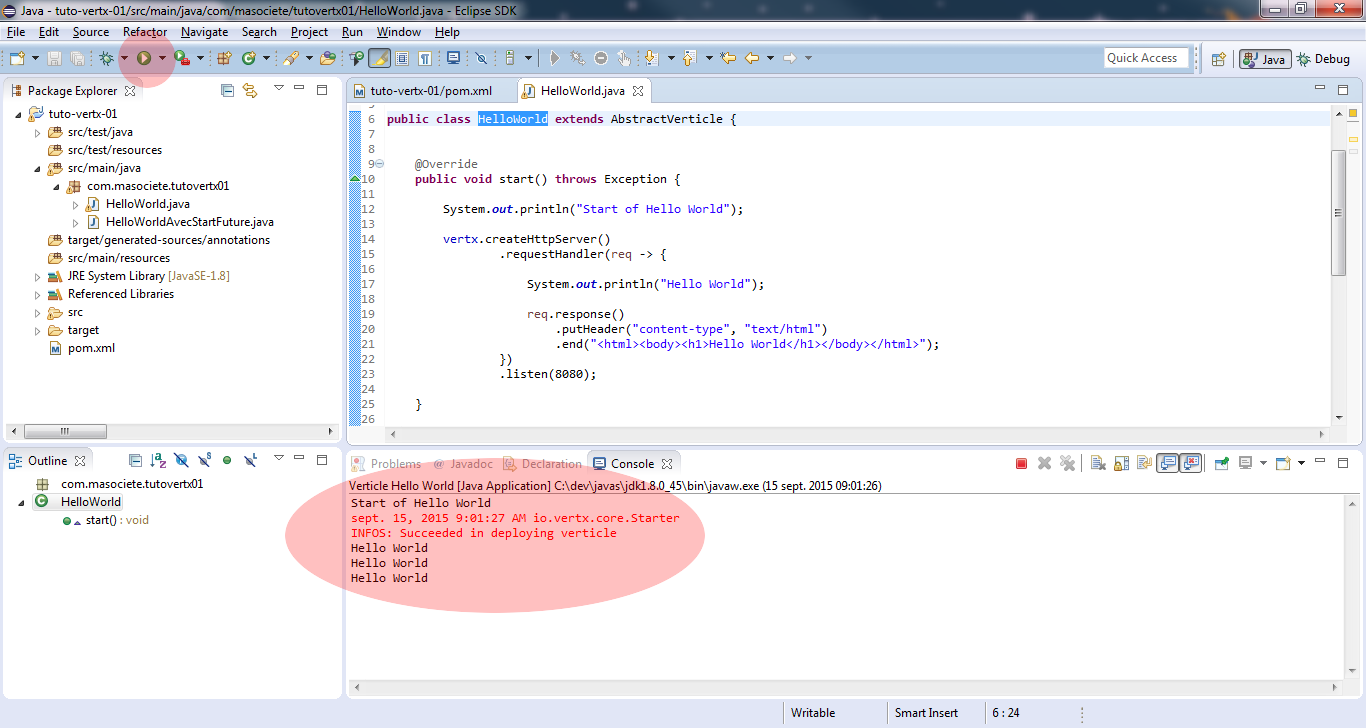Click the green Run button in toolbar
The height and width of the screenshot is (728, 1366).
pyautogui.click(x=144, y=58)
